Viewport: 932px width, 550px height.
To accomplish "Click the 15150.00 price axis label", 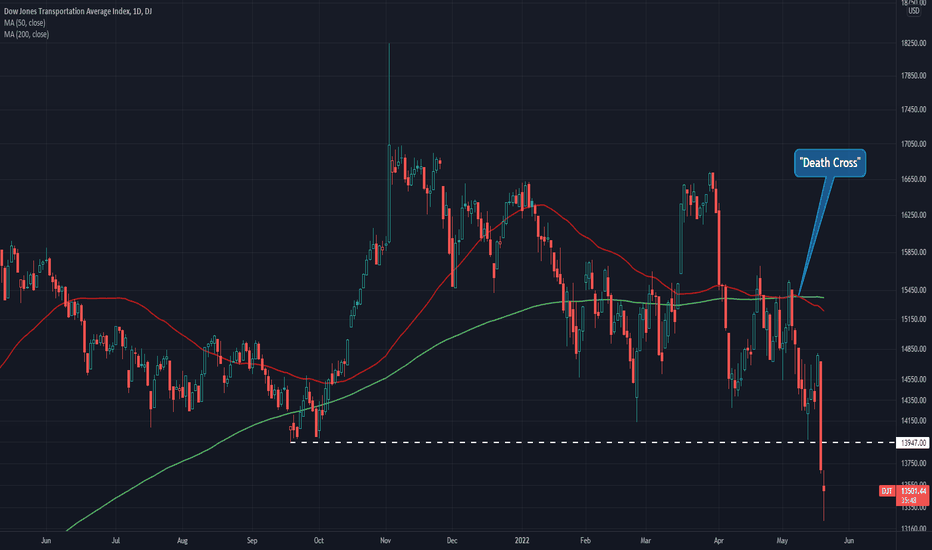I will 914,319.
